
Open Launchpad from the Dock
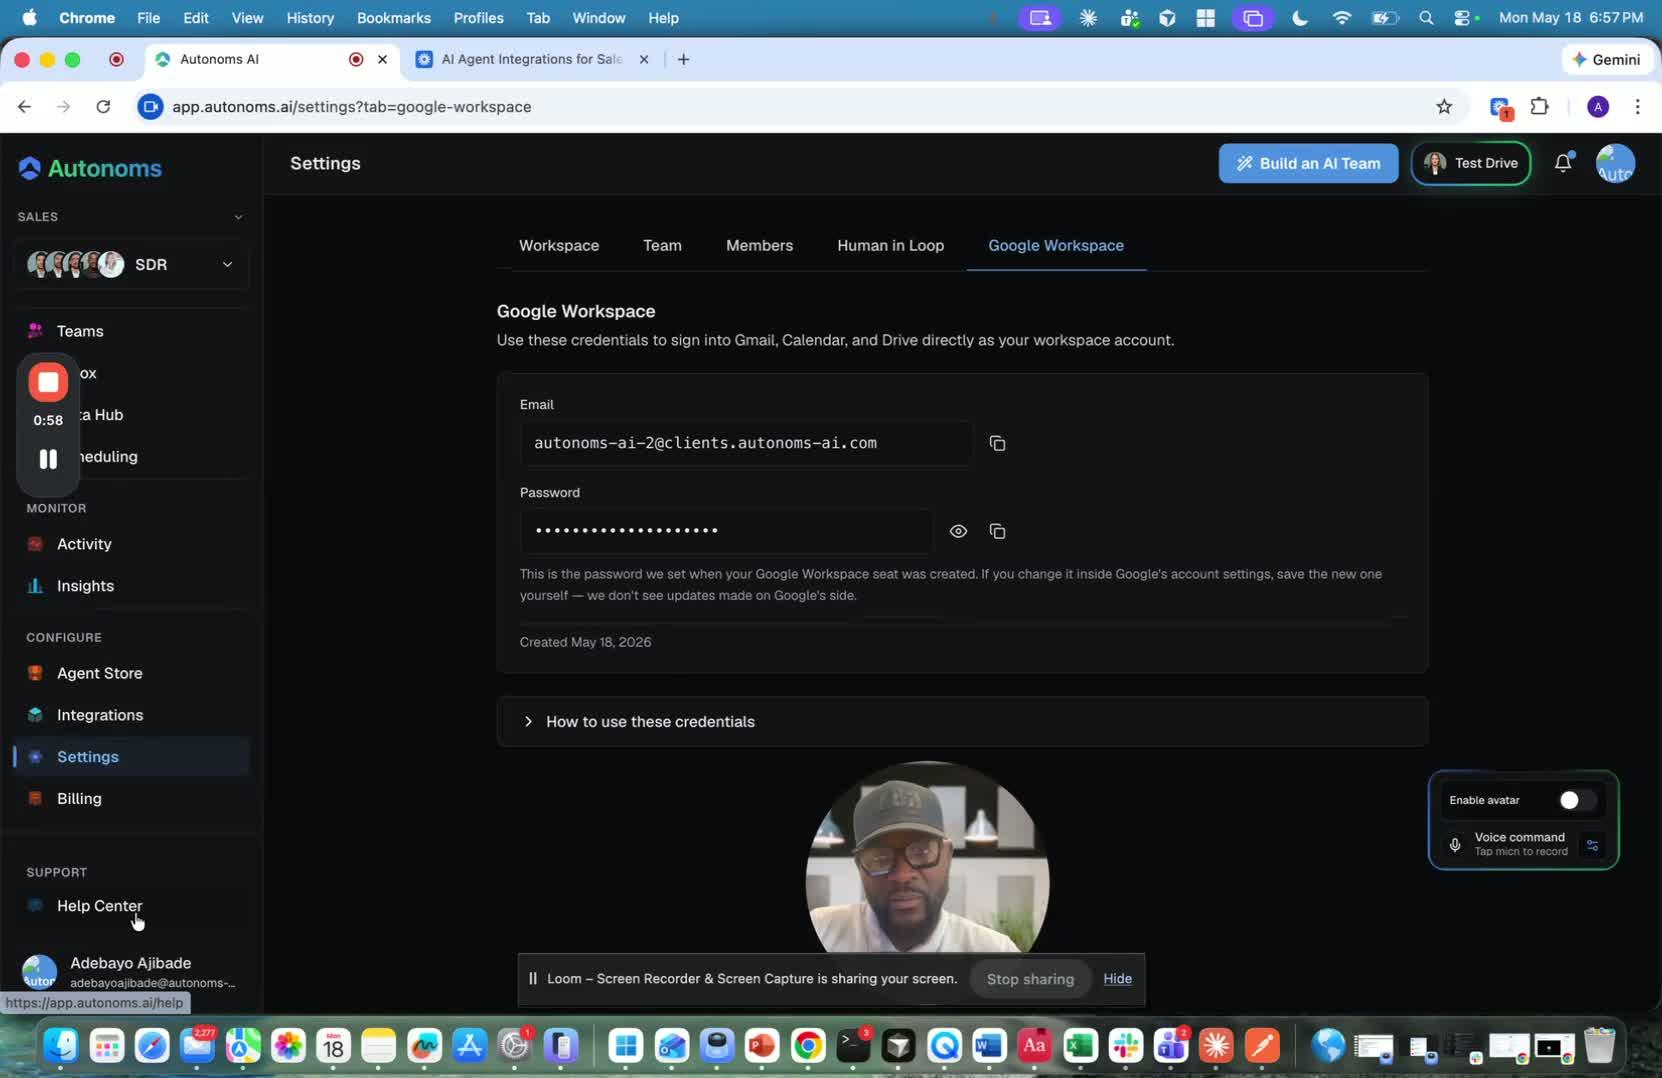106,1046
